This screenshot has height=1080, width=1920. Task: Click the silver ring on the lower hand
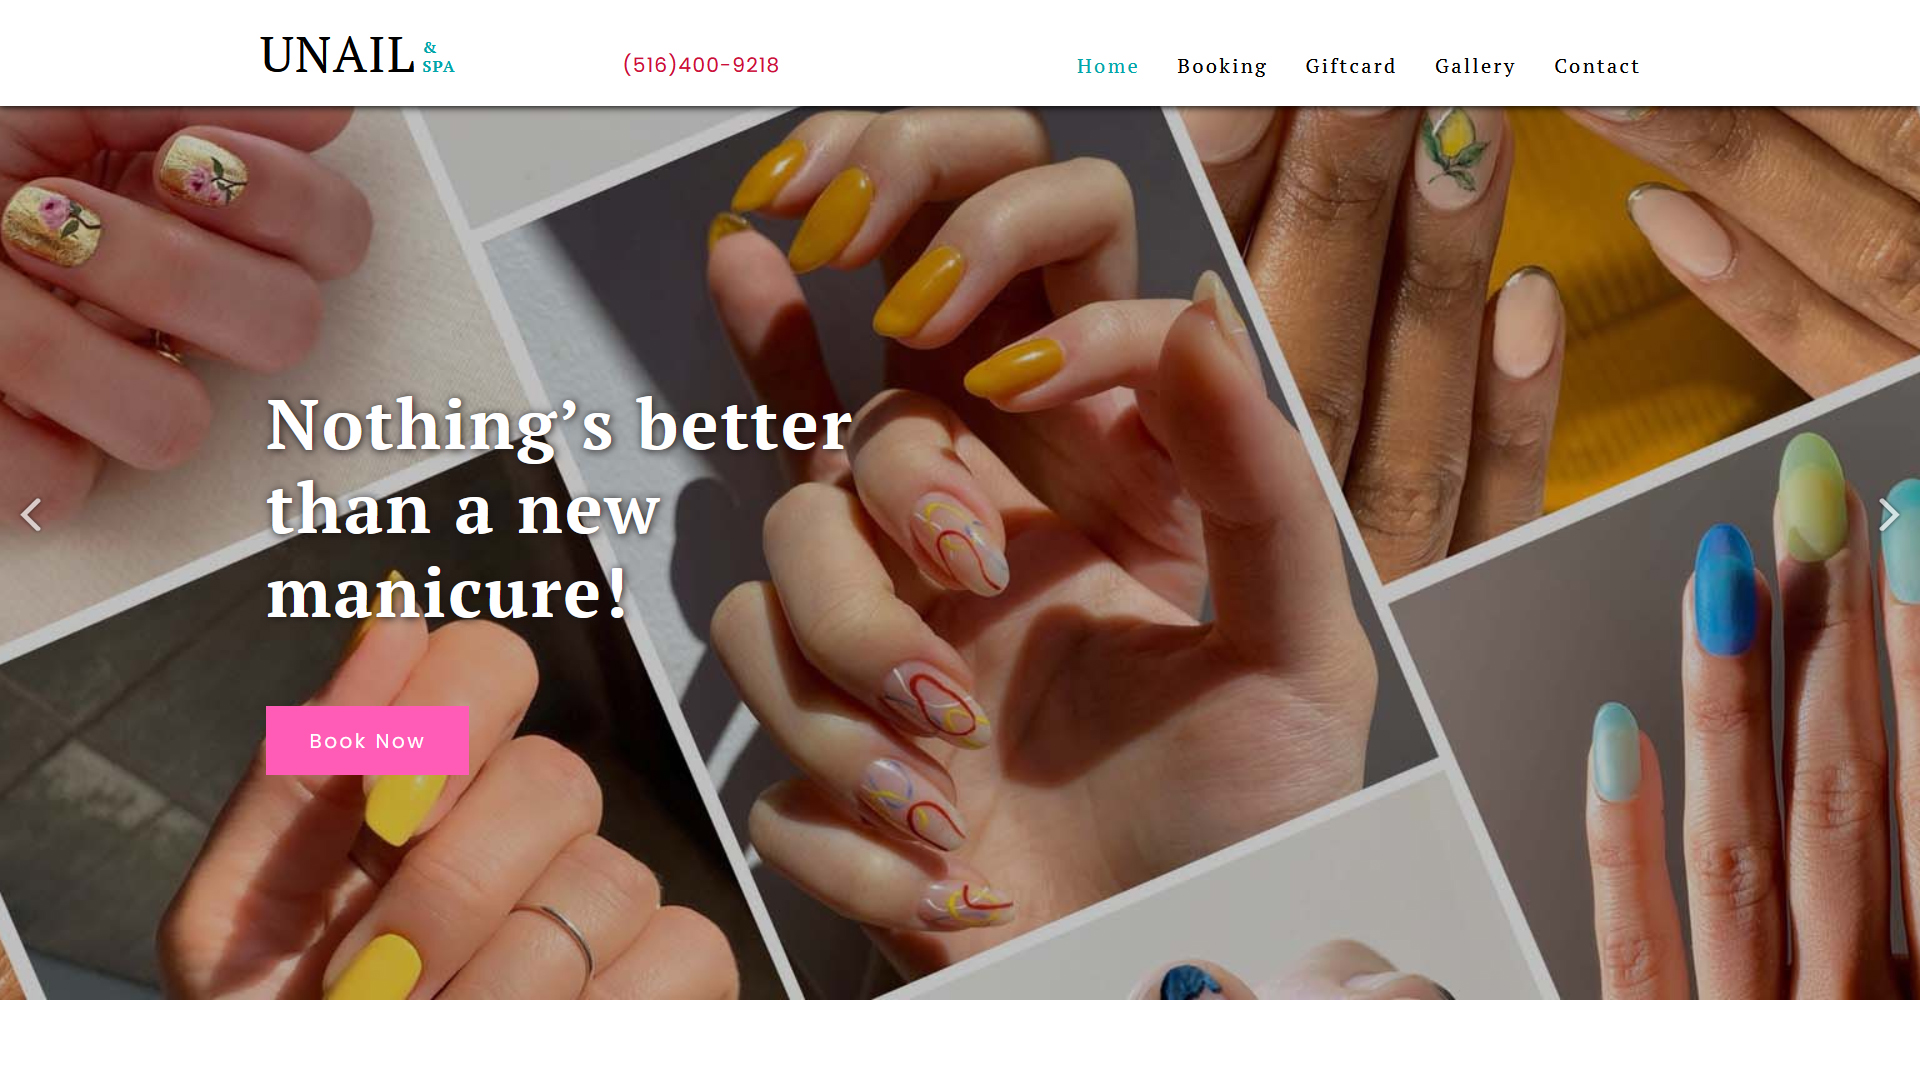point(560,935)
